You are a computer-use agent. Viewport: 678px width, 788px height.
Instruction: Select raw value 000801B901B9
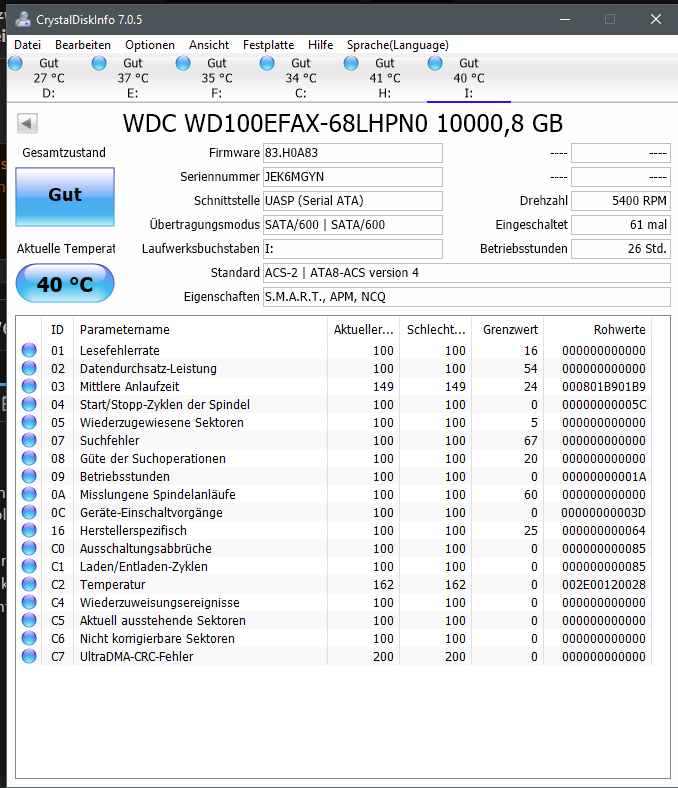pos(604,386)
